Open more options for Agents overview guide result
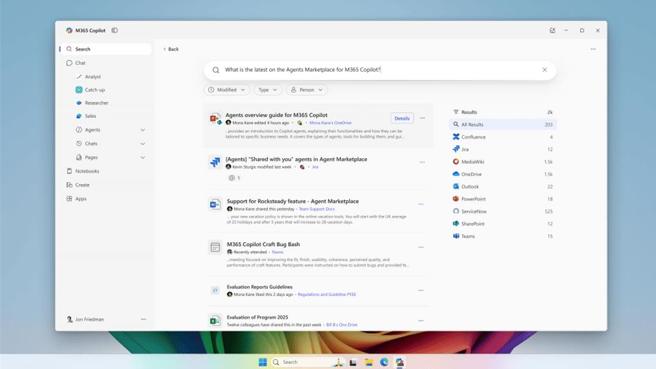 (422, 118)
